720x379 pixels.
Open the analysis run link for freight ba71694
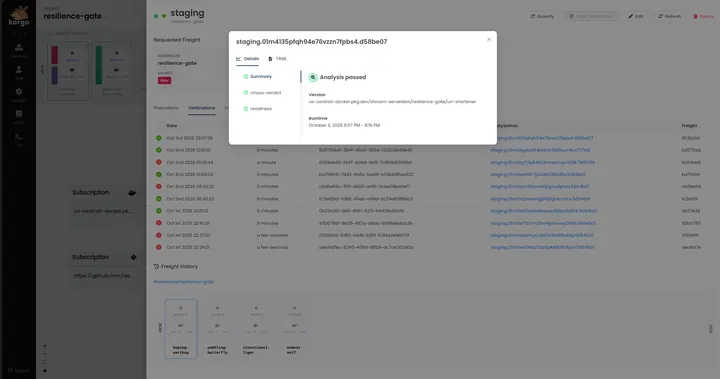click(x=538, y=175)
